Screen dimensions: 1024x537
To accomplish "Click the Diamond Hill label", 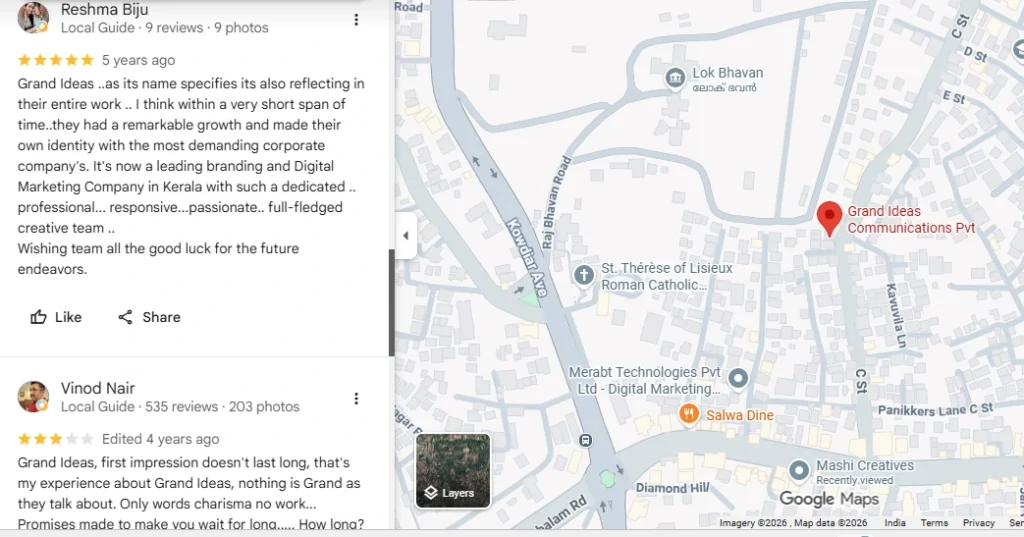I will click(x=672, y=488).
